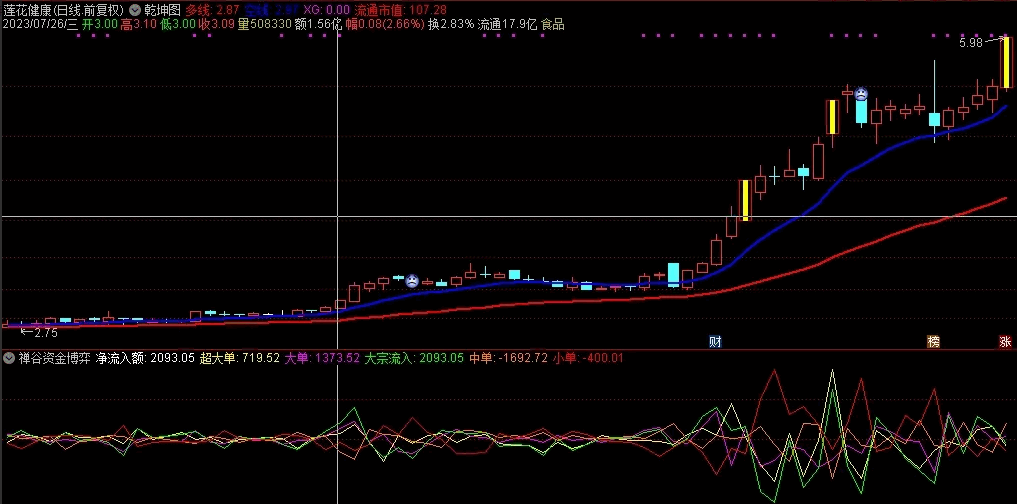Expand the 禅谷资金博弈 indicator dropdown arrow
This screenshot has height=504, width=1017.
(9, 358)
